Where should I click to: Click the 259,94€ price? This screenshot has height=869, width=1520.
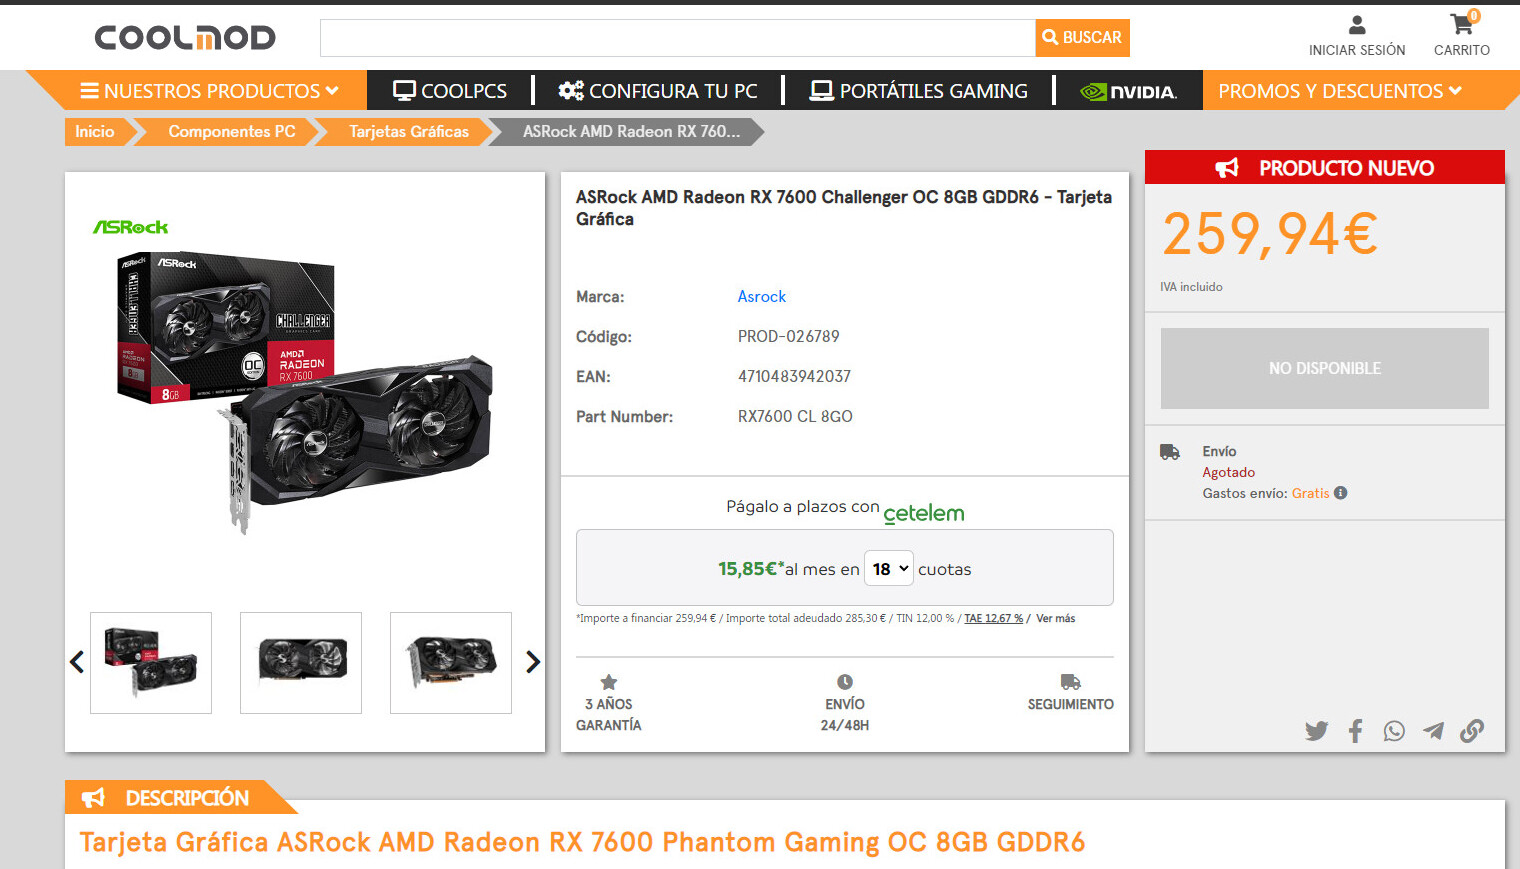[x=1270, y=235]
